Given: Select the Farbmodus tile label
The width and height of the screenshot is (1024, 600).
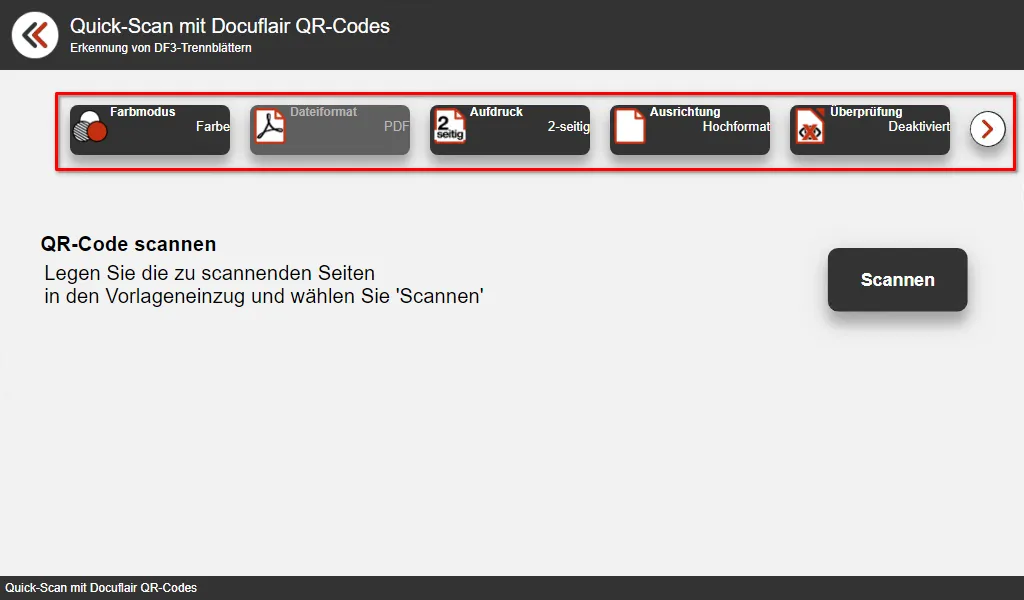Looking at the screenshot, I should pyautogui.click(x=142, y=112).
